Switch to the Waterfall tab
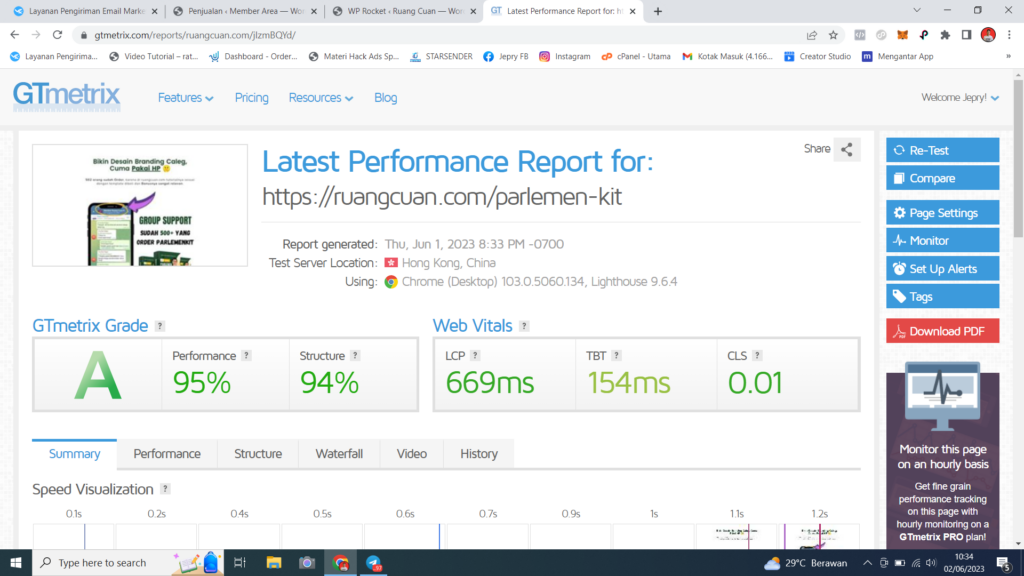This screenshot has width=1024, height=576. (339, 454)
